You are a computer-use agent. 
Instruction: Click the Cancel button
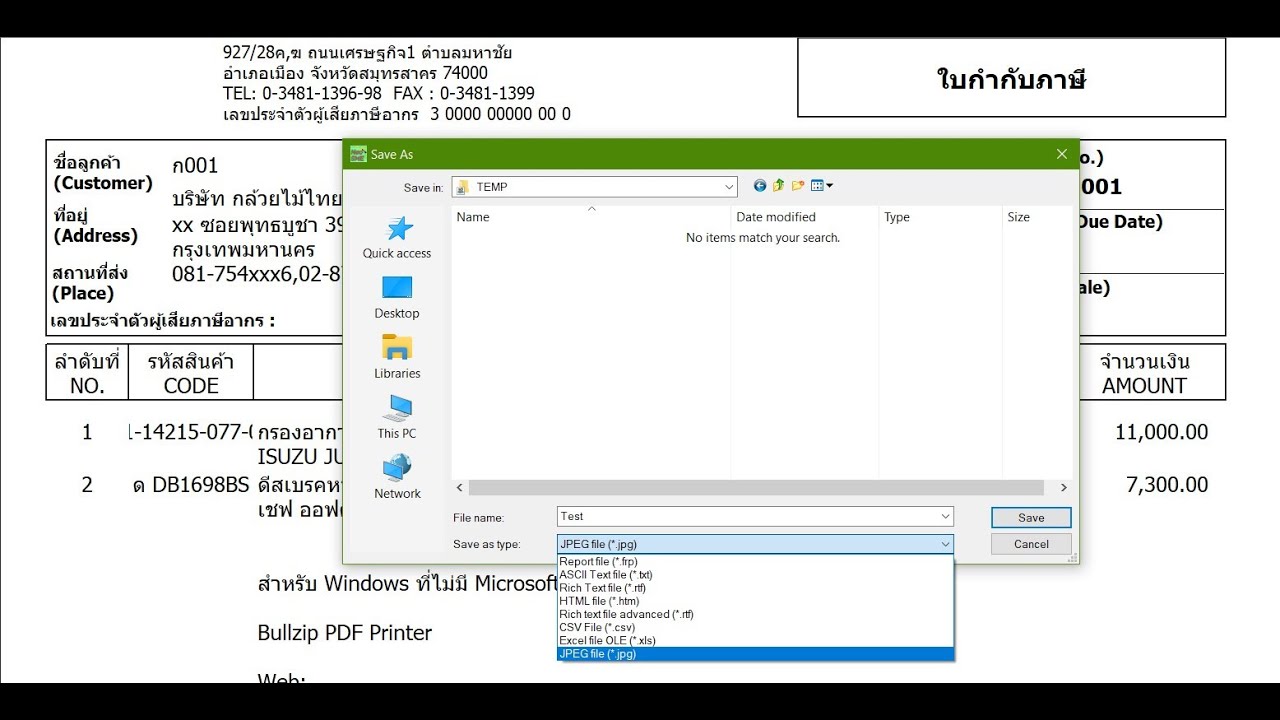1031,544
